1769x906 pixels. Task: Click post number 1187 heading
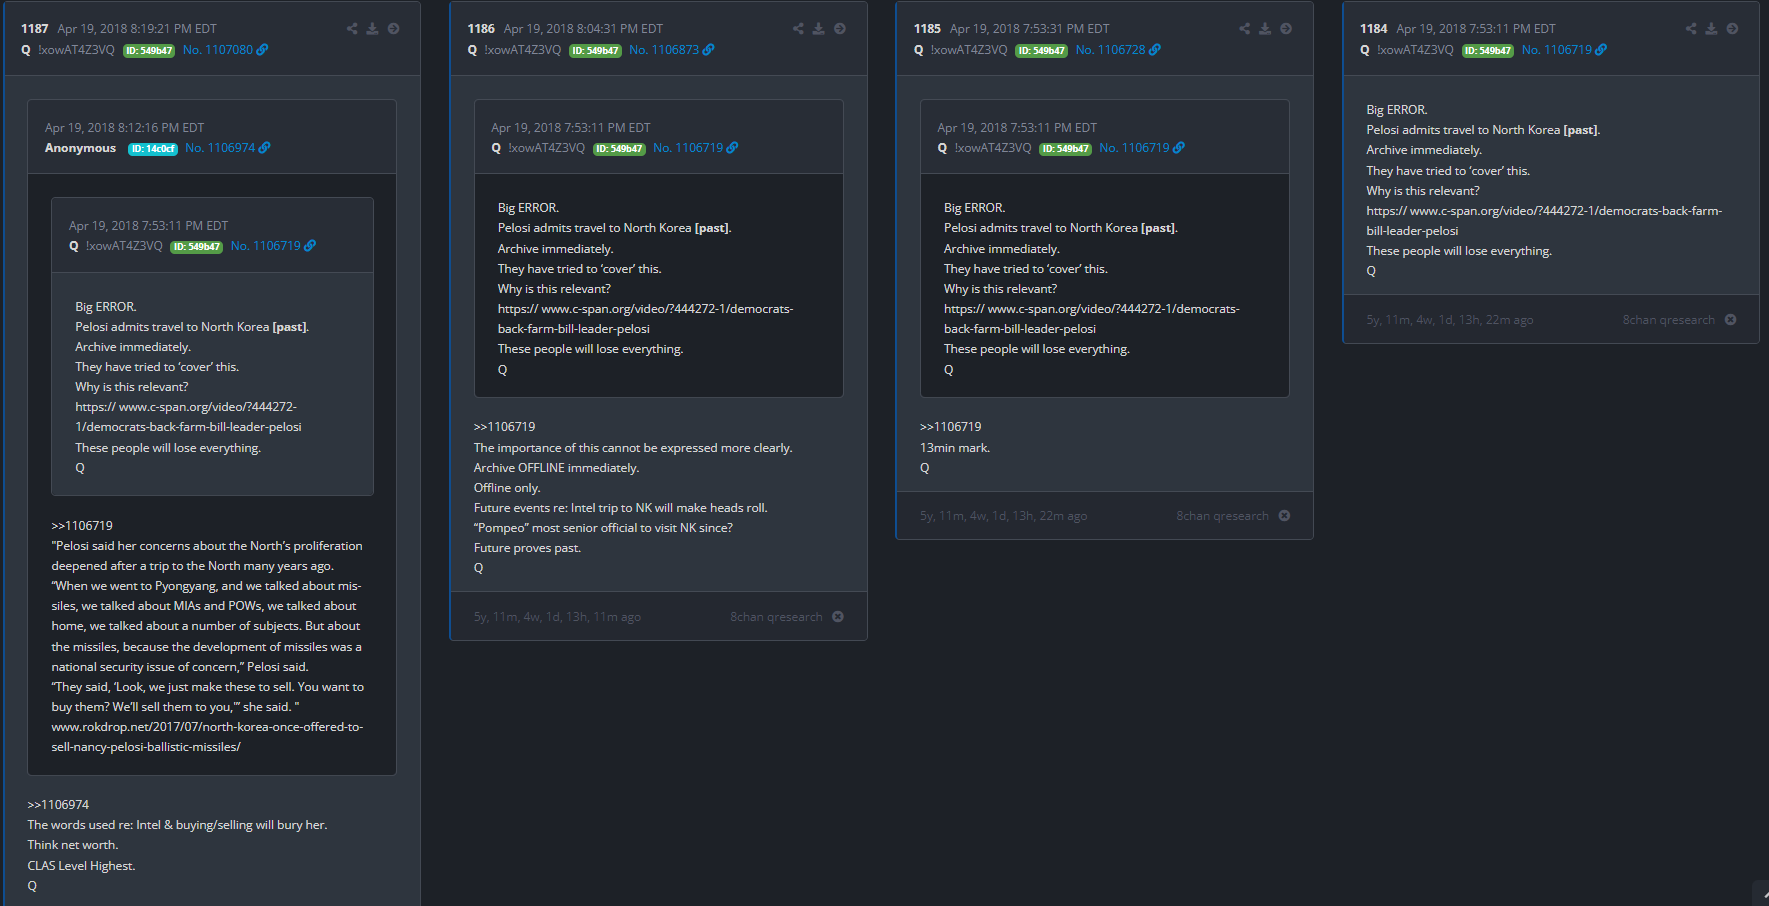coord(35,29)
